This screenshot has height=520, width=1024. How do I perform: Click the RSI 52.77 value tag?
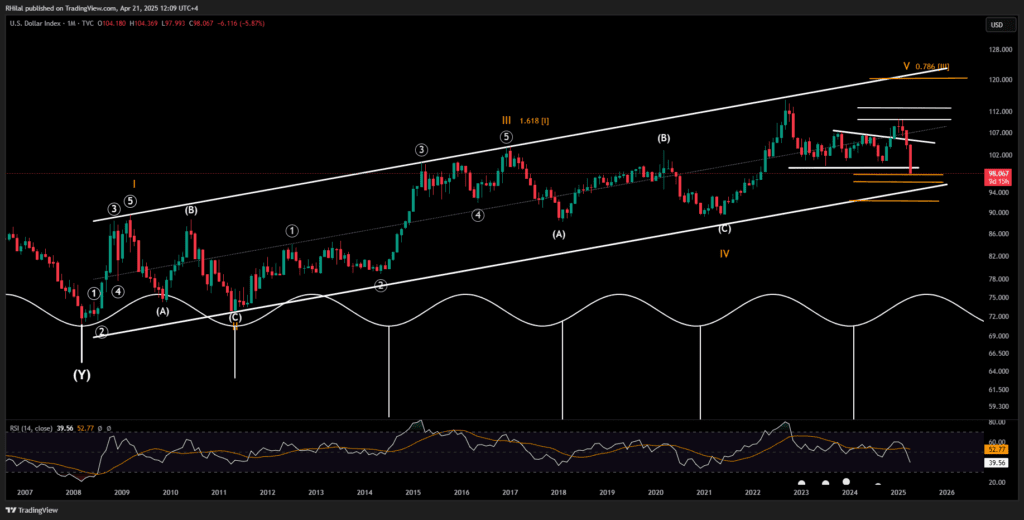[x=995, y=451]
